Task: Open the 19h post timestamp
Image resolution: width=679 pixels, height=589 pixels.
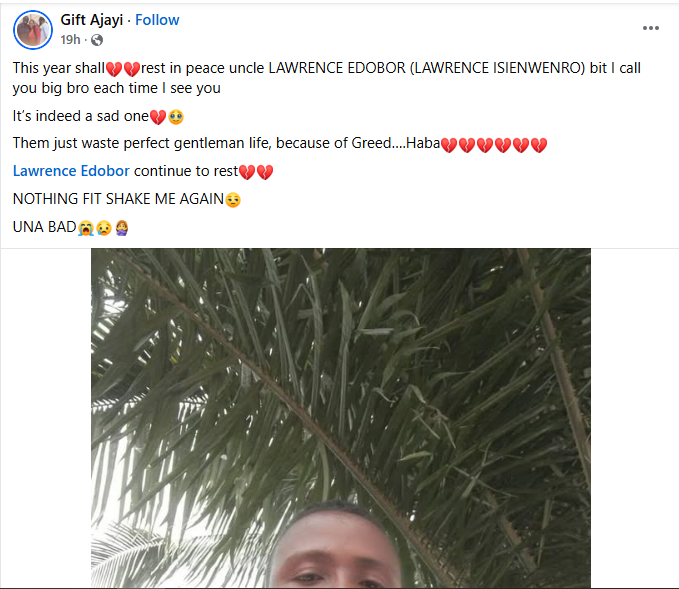Action: [70, 40]
